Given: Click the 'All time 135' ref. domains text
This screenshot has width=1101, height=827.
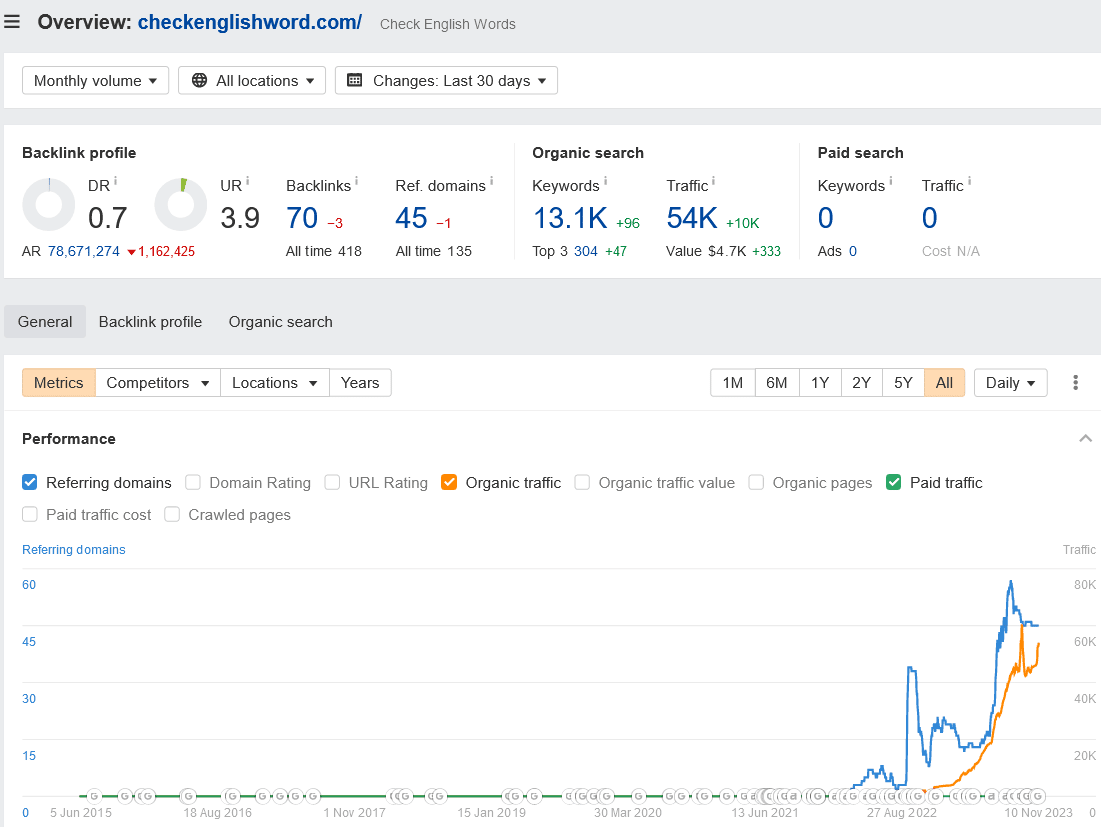Looking at the screenshot, I should click(434, 251).
